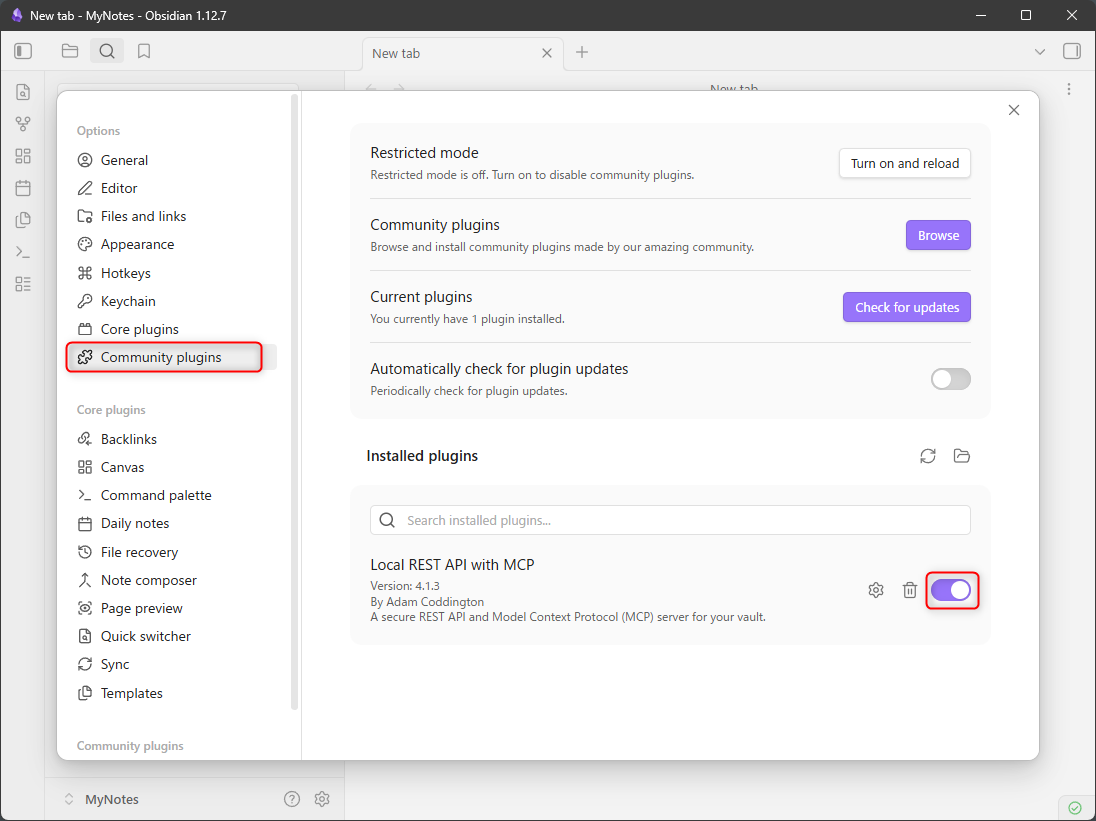The height and width of the screenshot is (821, 1096).
Task: Go to Core plugins settings
Action: point(171,328)
